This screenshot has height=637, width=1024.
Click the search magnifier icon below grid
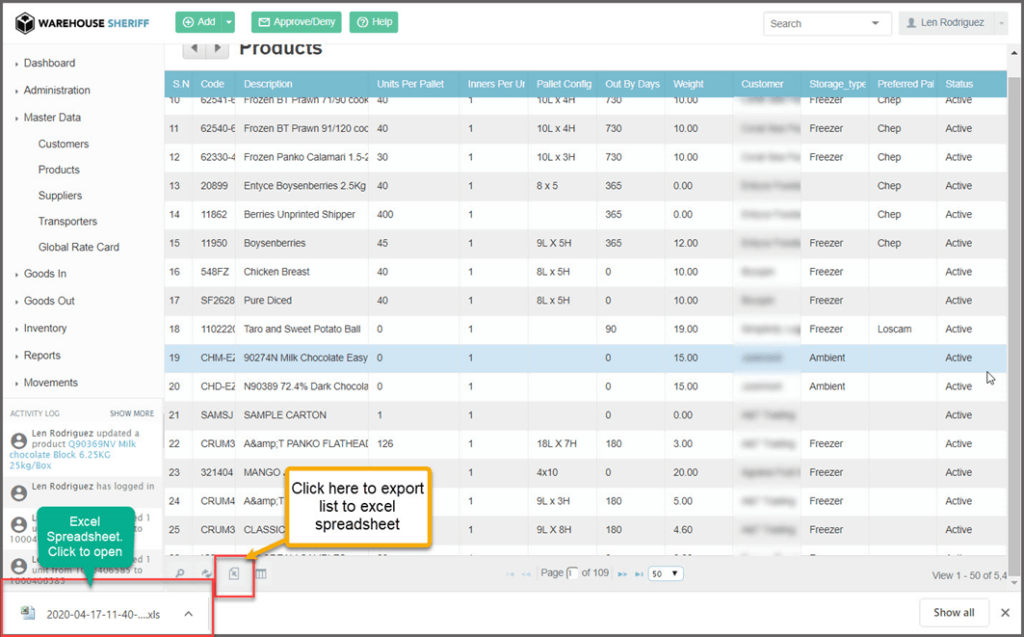[x=180, y=574]
